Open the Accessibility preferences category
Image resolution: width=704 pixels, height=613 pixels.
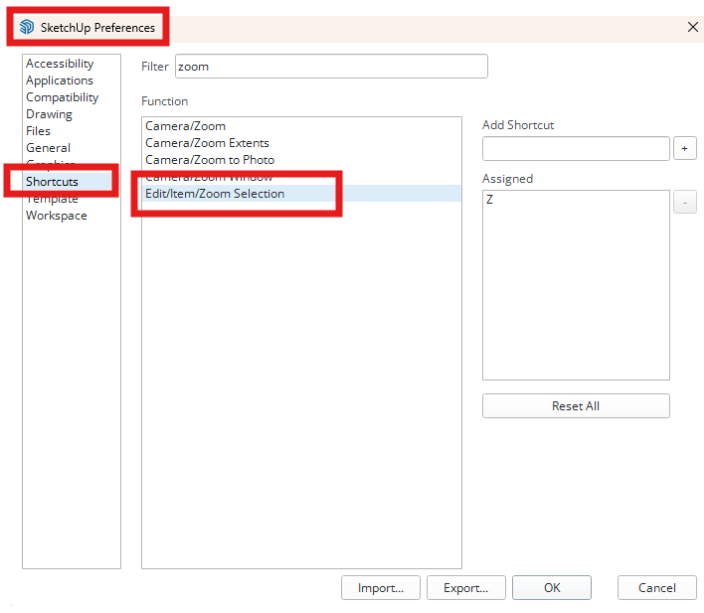(60, 64)
